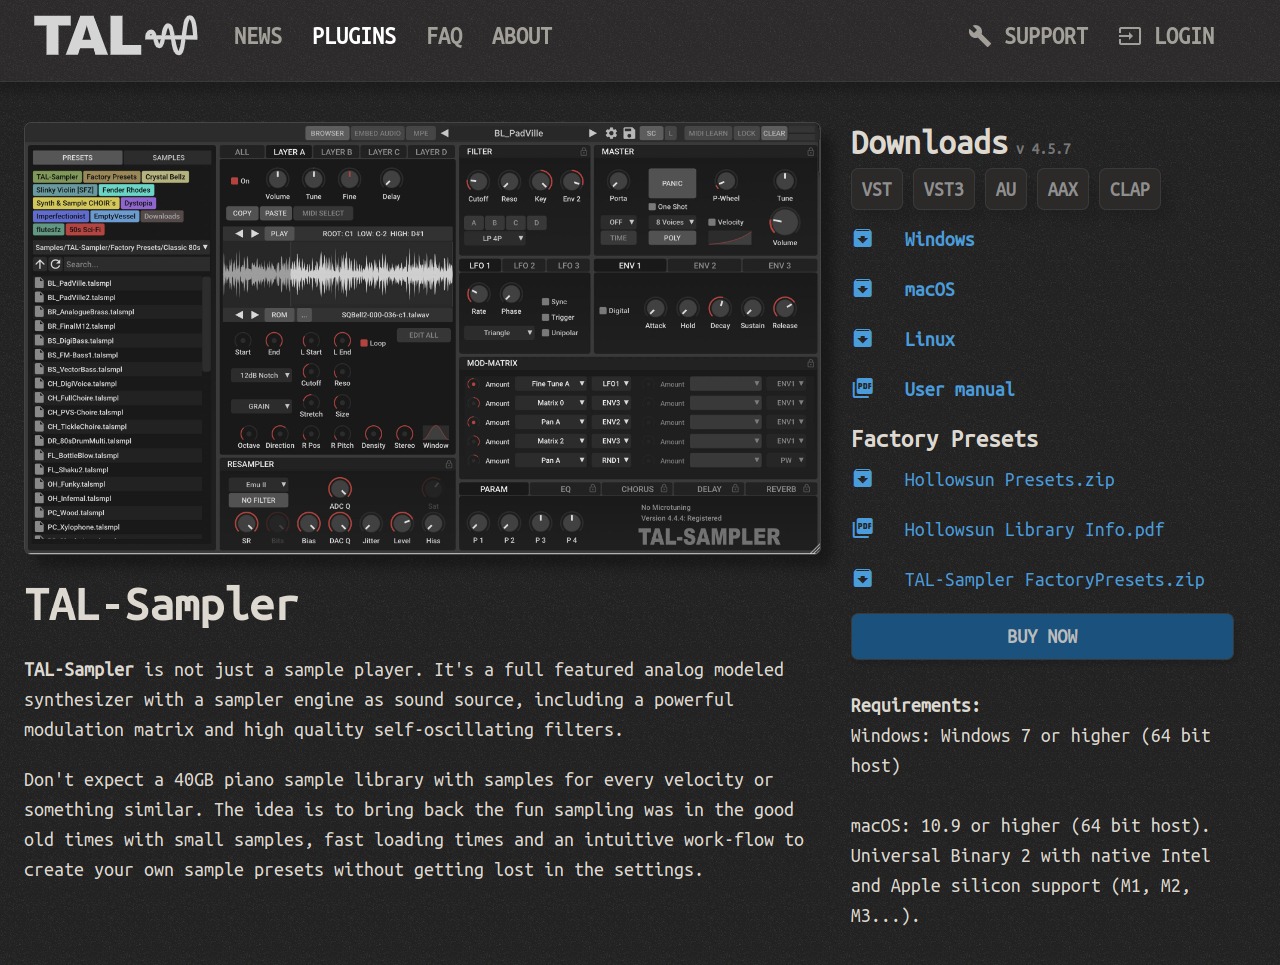Download Hollowsun Presets.zip

tap(1008, 480)
